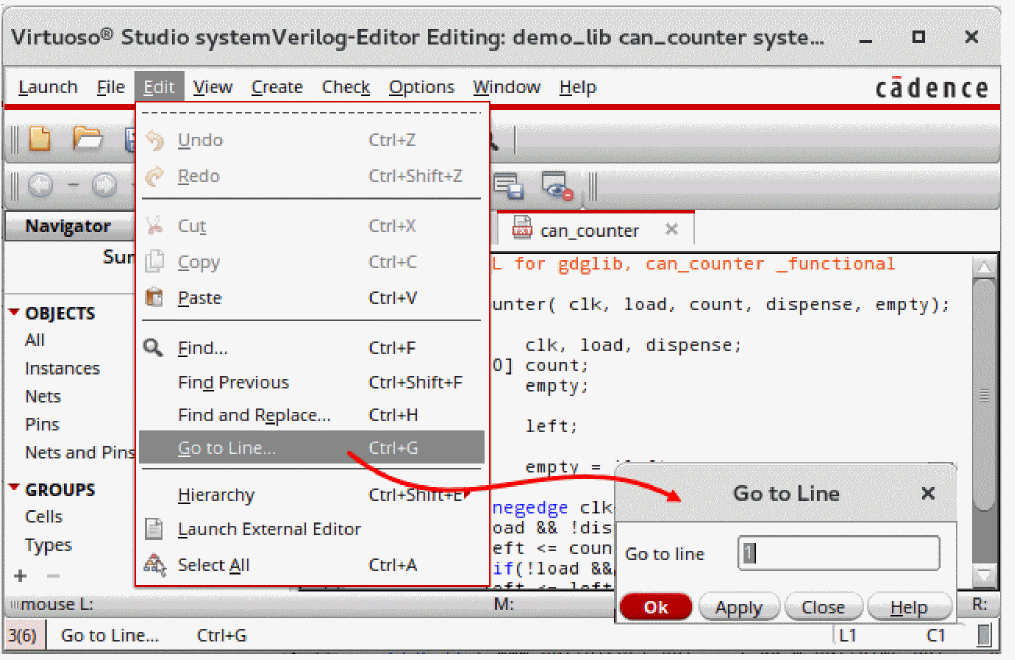1015x660 pixels.
Task: Open the File menu
Action: click(x=111, y=87)
